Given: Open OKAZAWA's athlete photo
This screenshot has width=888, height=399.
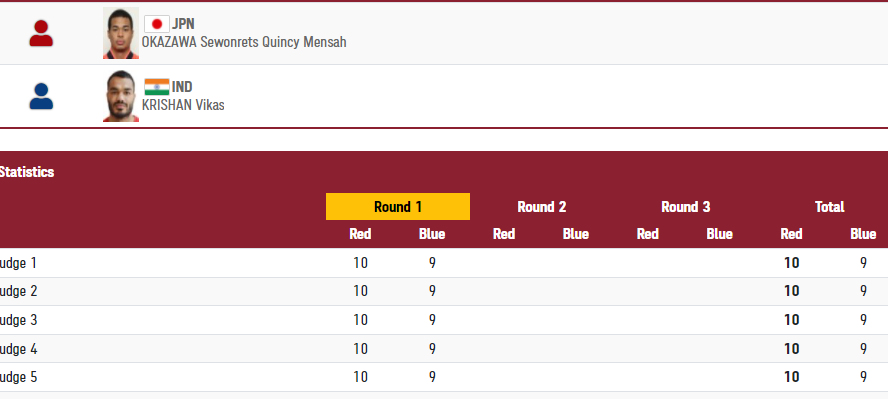Looking at the screenshot, I should tap(121, 33).
